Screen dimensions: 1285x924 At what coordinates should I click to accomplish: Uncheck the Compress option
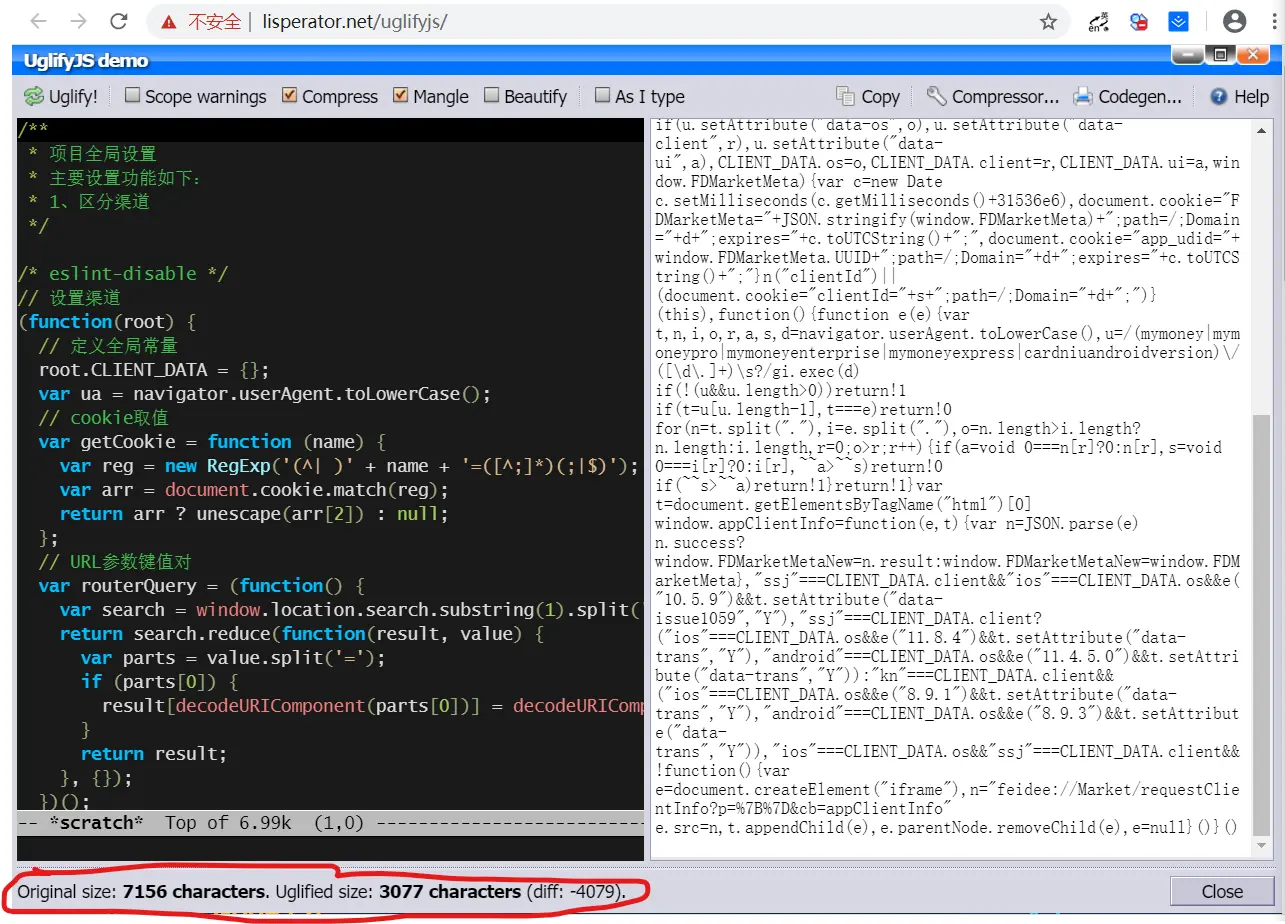pyautogui.click(x=290, y=95)
